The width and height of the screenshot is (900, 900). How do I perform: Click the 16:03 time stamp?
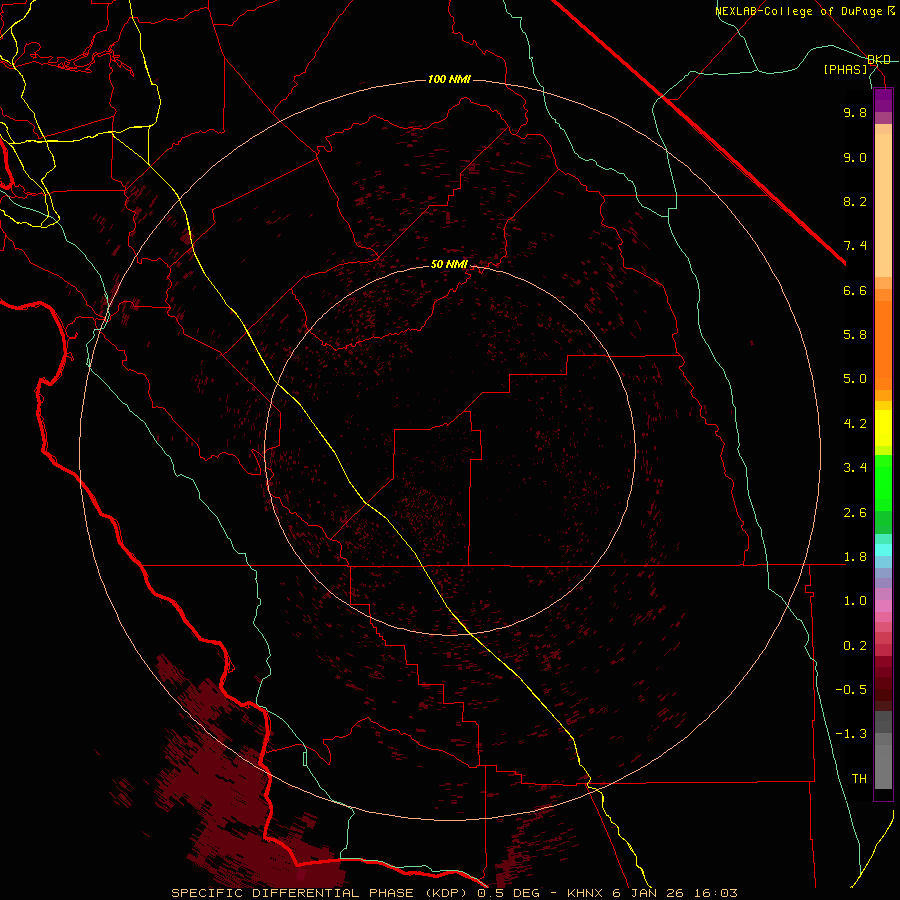coord(715,893)
